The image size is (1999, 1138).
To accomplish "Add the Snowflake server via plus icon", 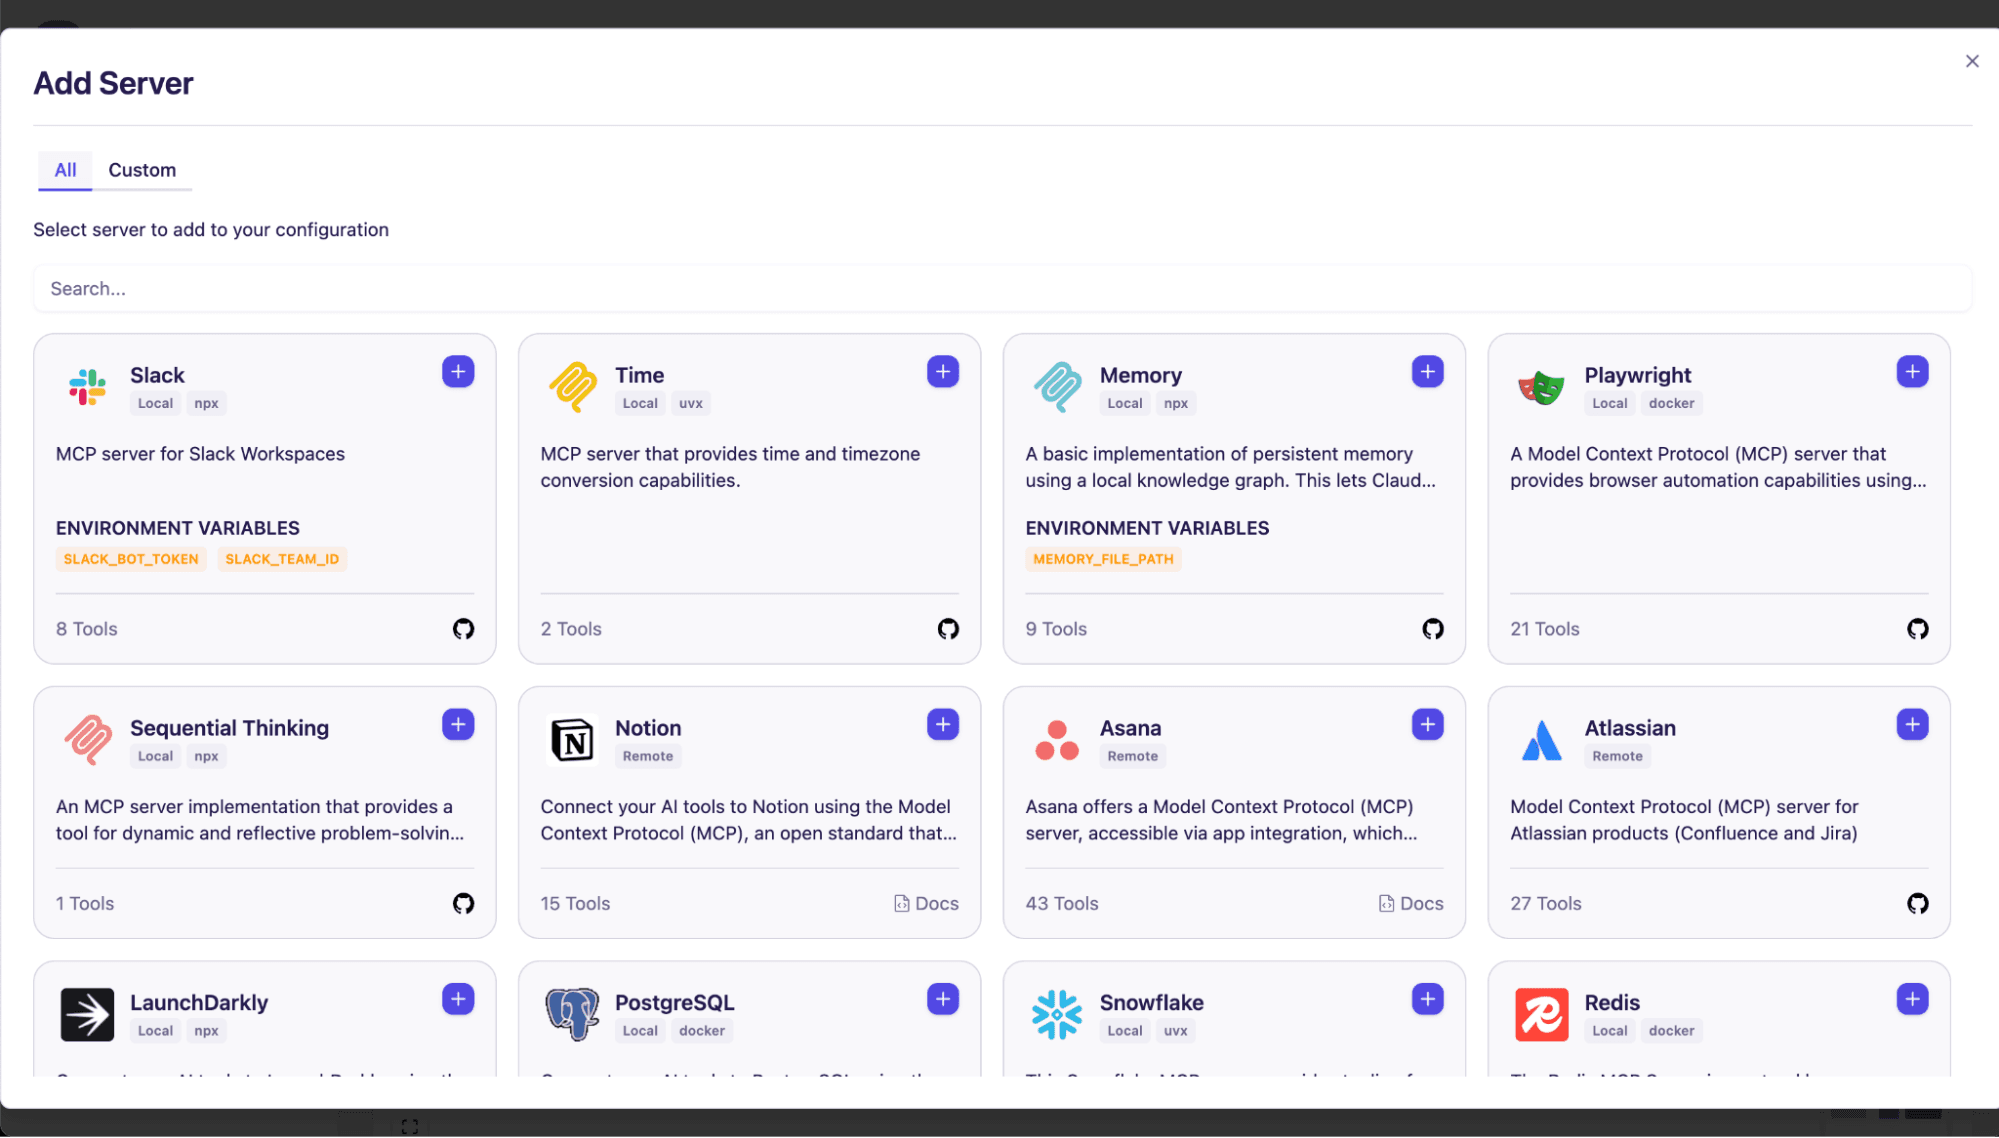I will point(1427,999).
